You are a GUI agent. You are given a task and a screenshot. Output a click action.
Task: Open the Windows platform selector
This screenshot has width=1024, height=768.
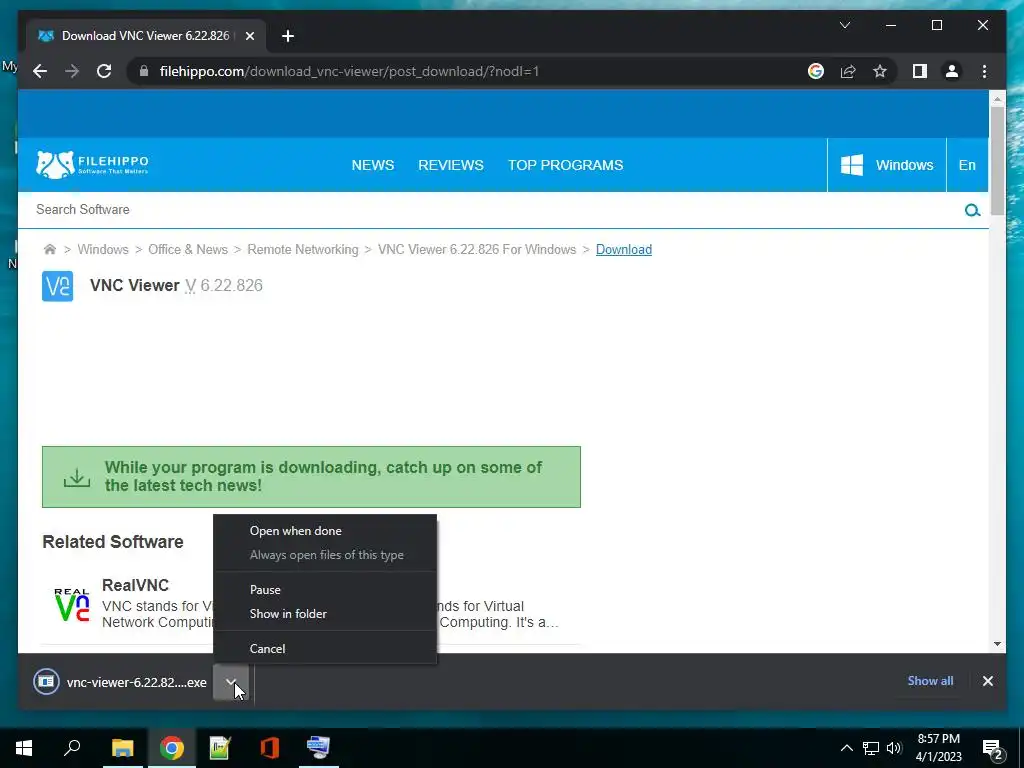[886, 165]
